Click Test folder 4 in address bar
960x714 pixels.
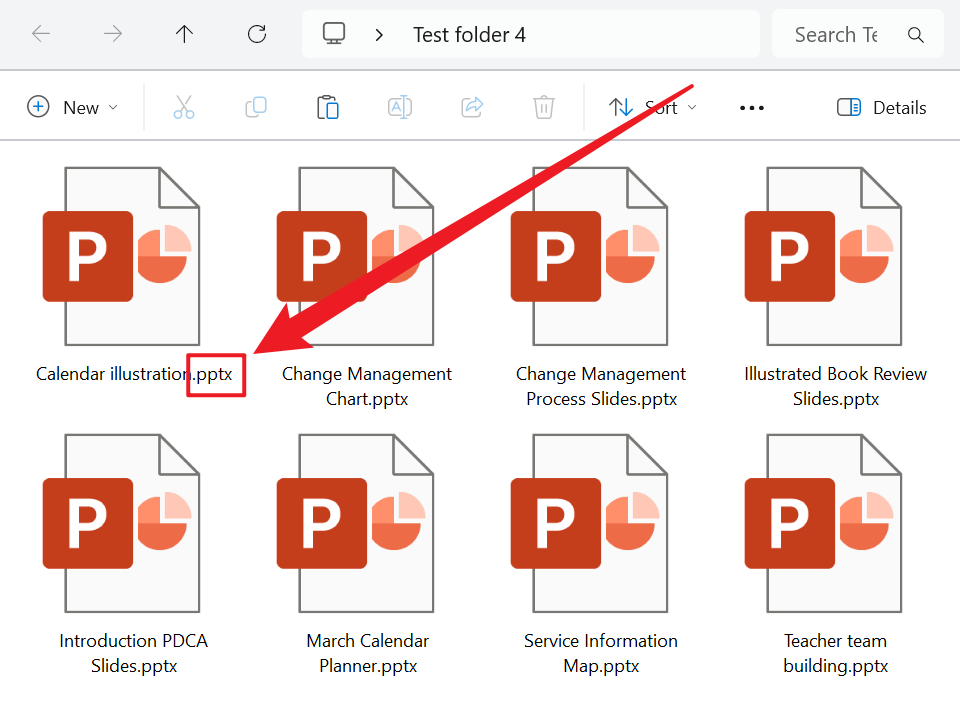[469, 35]
